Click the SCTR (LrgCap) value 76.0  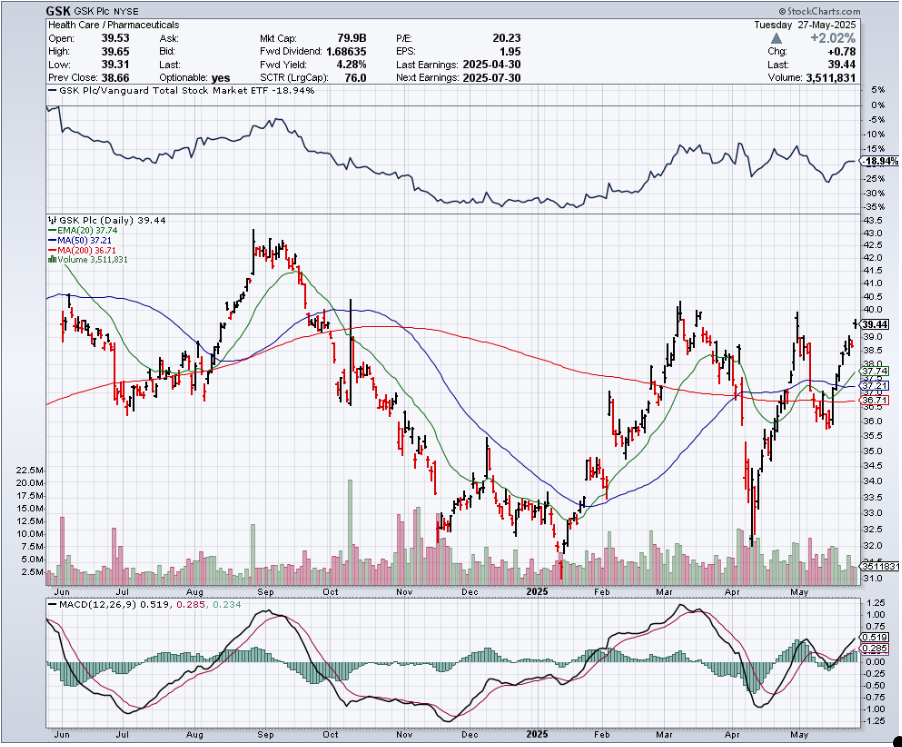(354, 78)
